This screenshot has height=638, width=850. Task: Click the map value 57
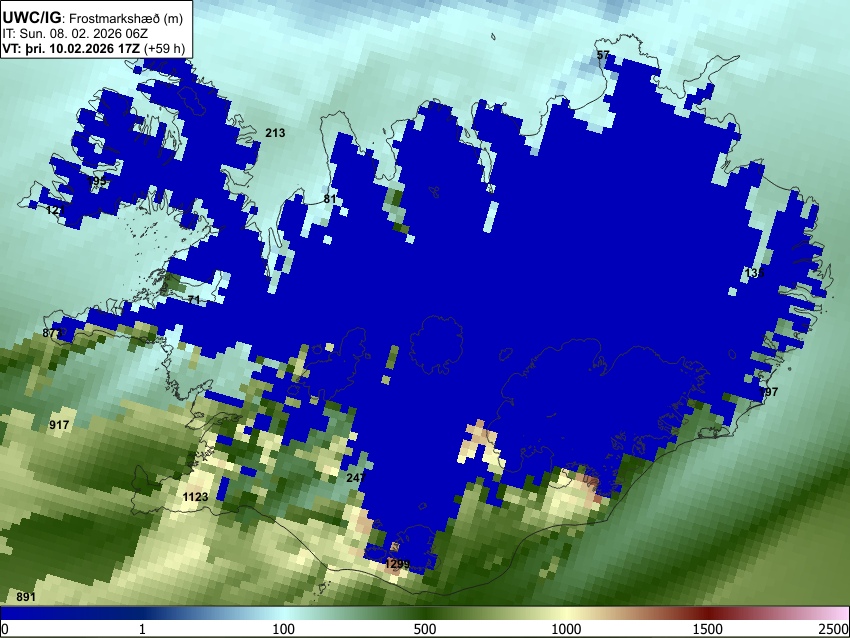tap(603, 55)
